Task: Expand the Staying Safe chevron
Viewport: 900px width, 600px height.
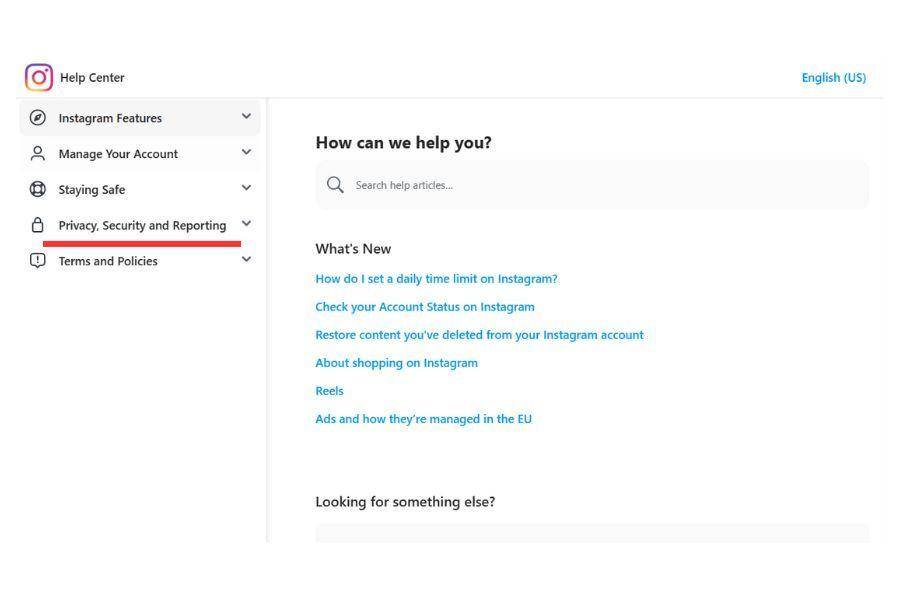Action: tap(246, 188)
